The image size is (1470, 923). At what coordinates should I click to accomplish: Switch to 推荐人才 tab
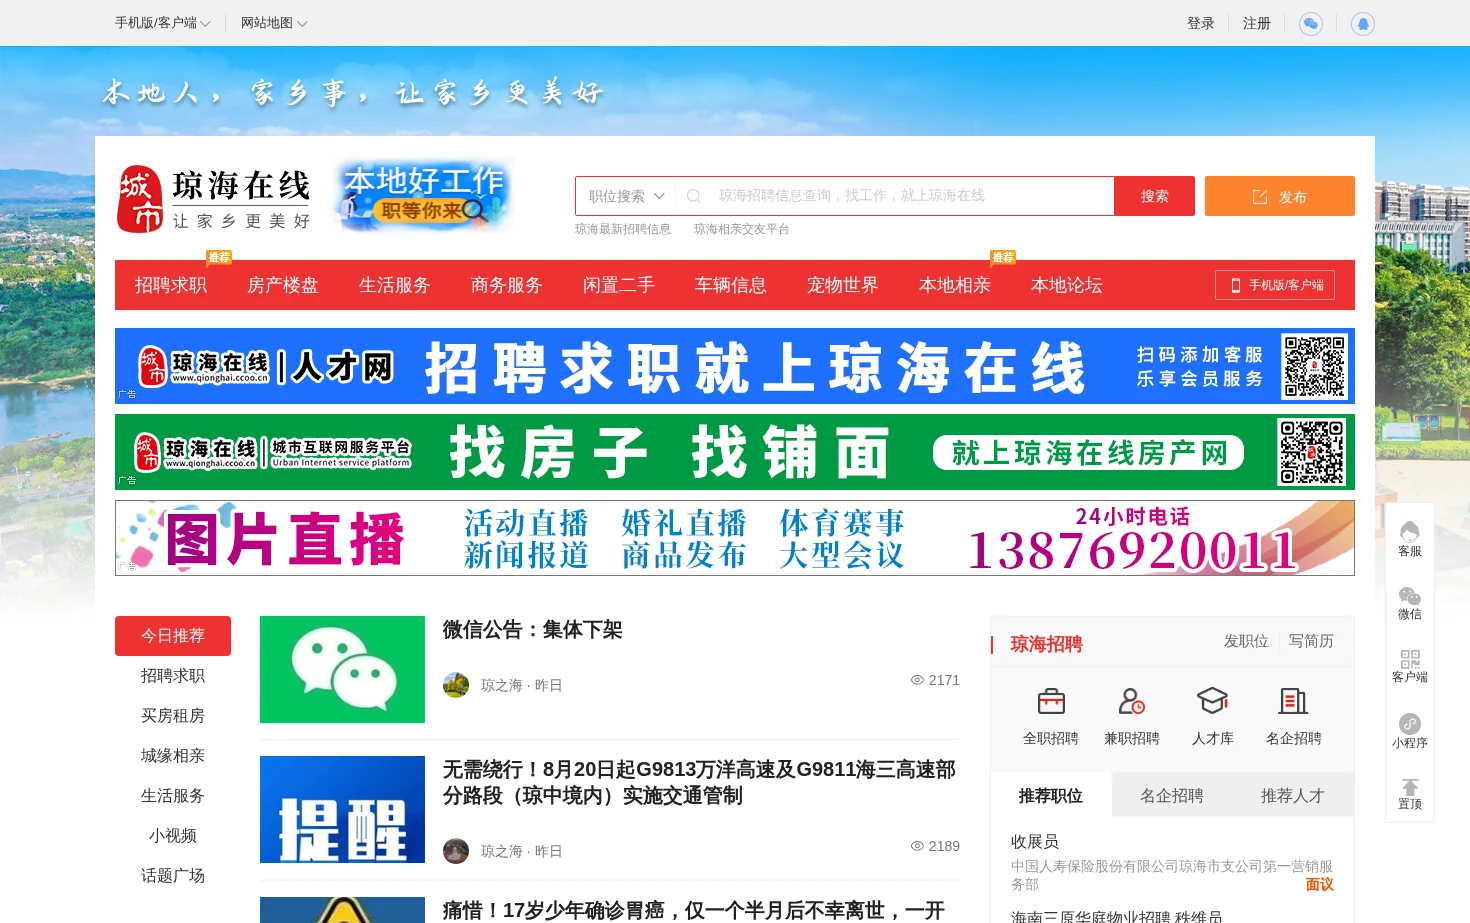click(1293, 796)
